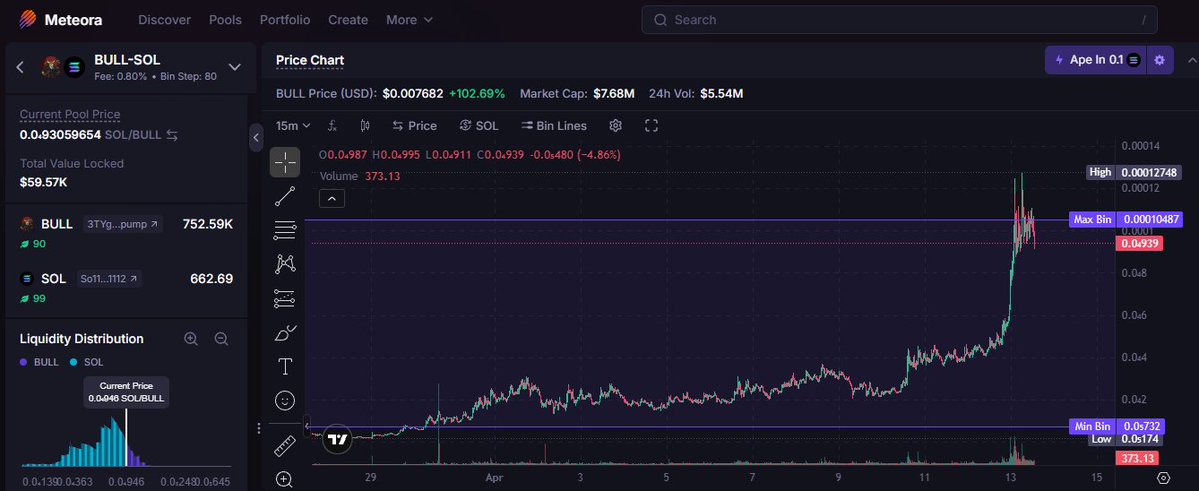Image resolution: width=1199 pixels, height=491 pixels.
Task: Collapse the Price Chart panel
Action: click(1192, 60)
